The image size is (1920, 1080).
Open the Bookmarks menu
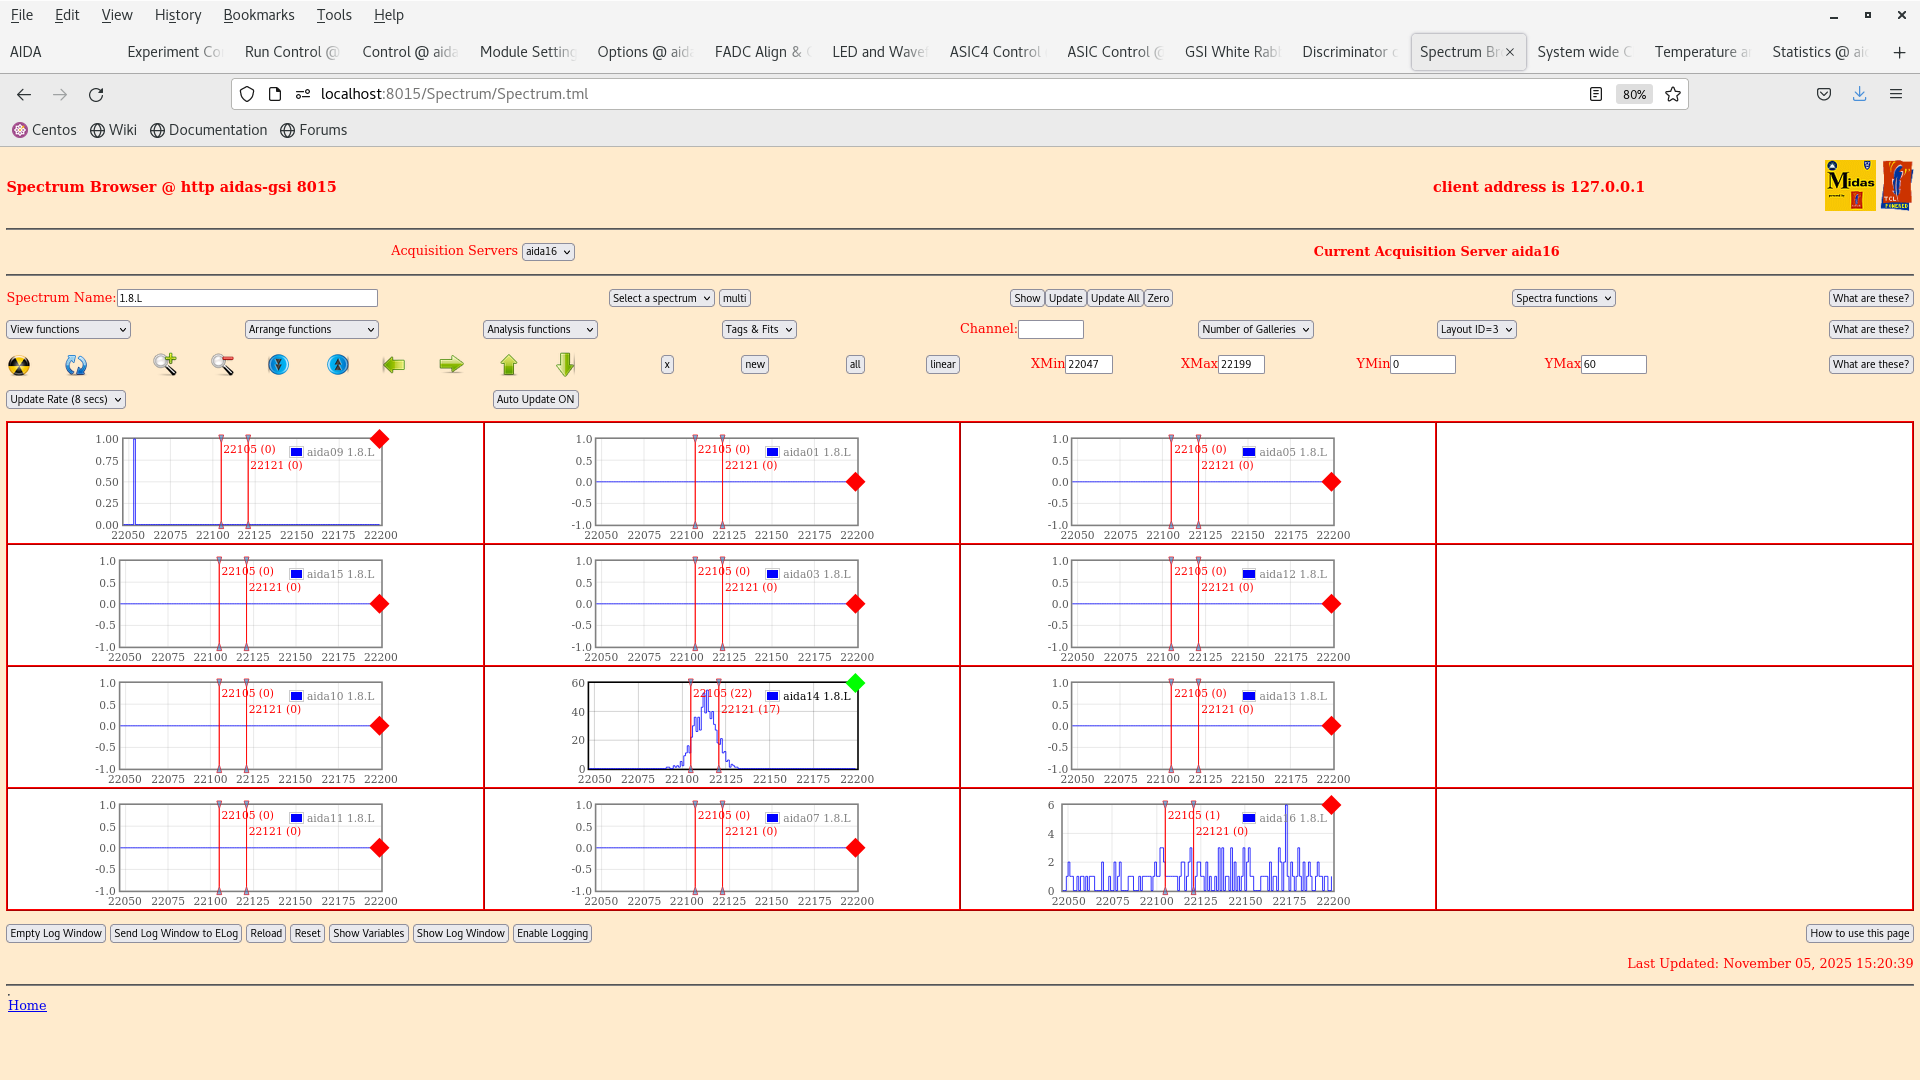(259, 15)
